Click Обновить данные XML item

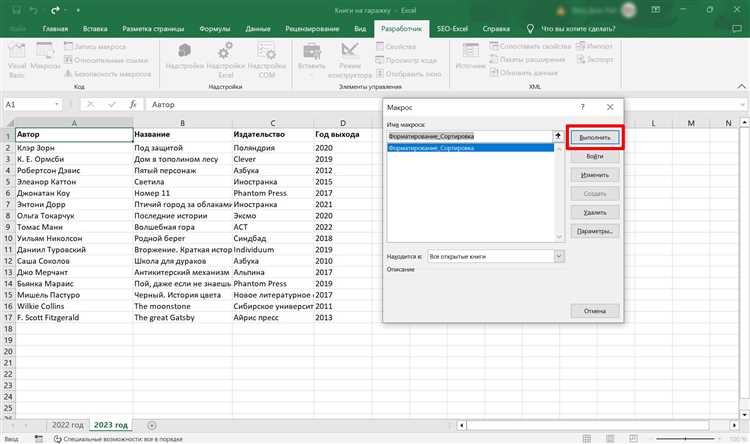[x=524, y=73]
